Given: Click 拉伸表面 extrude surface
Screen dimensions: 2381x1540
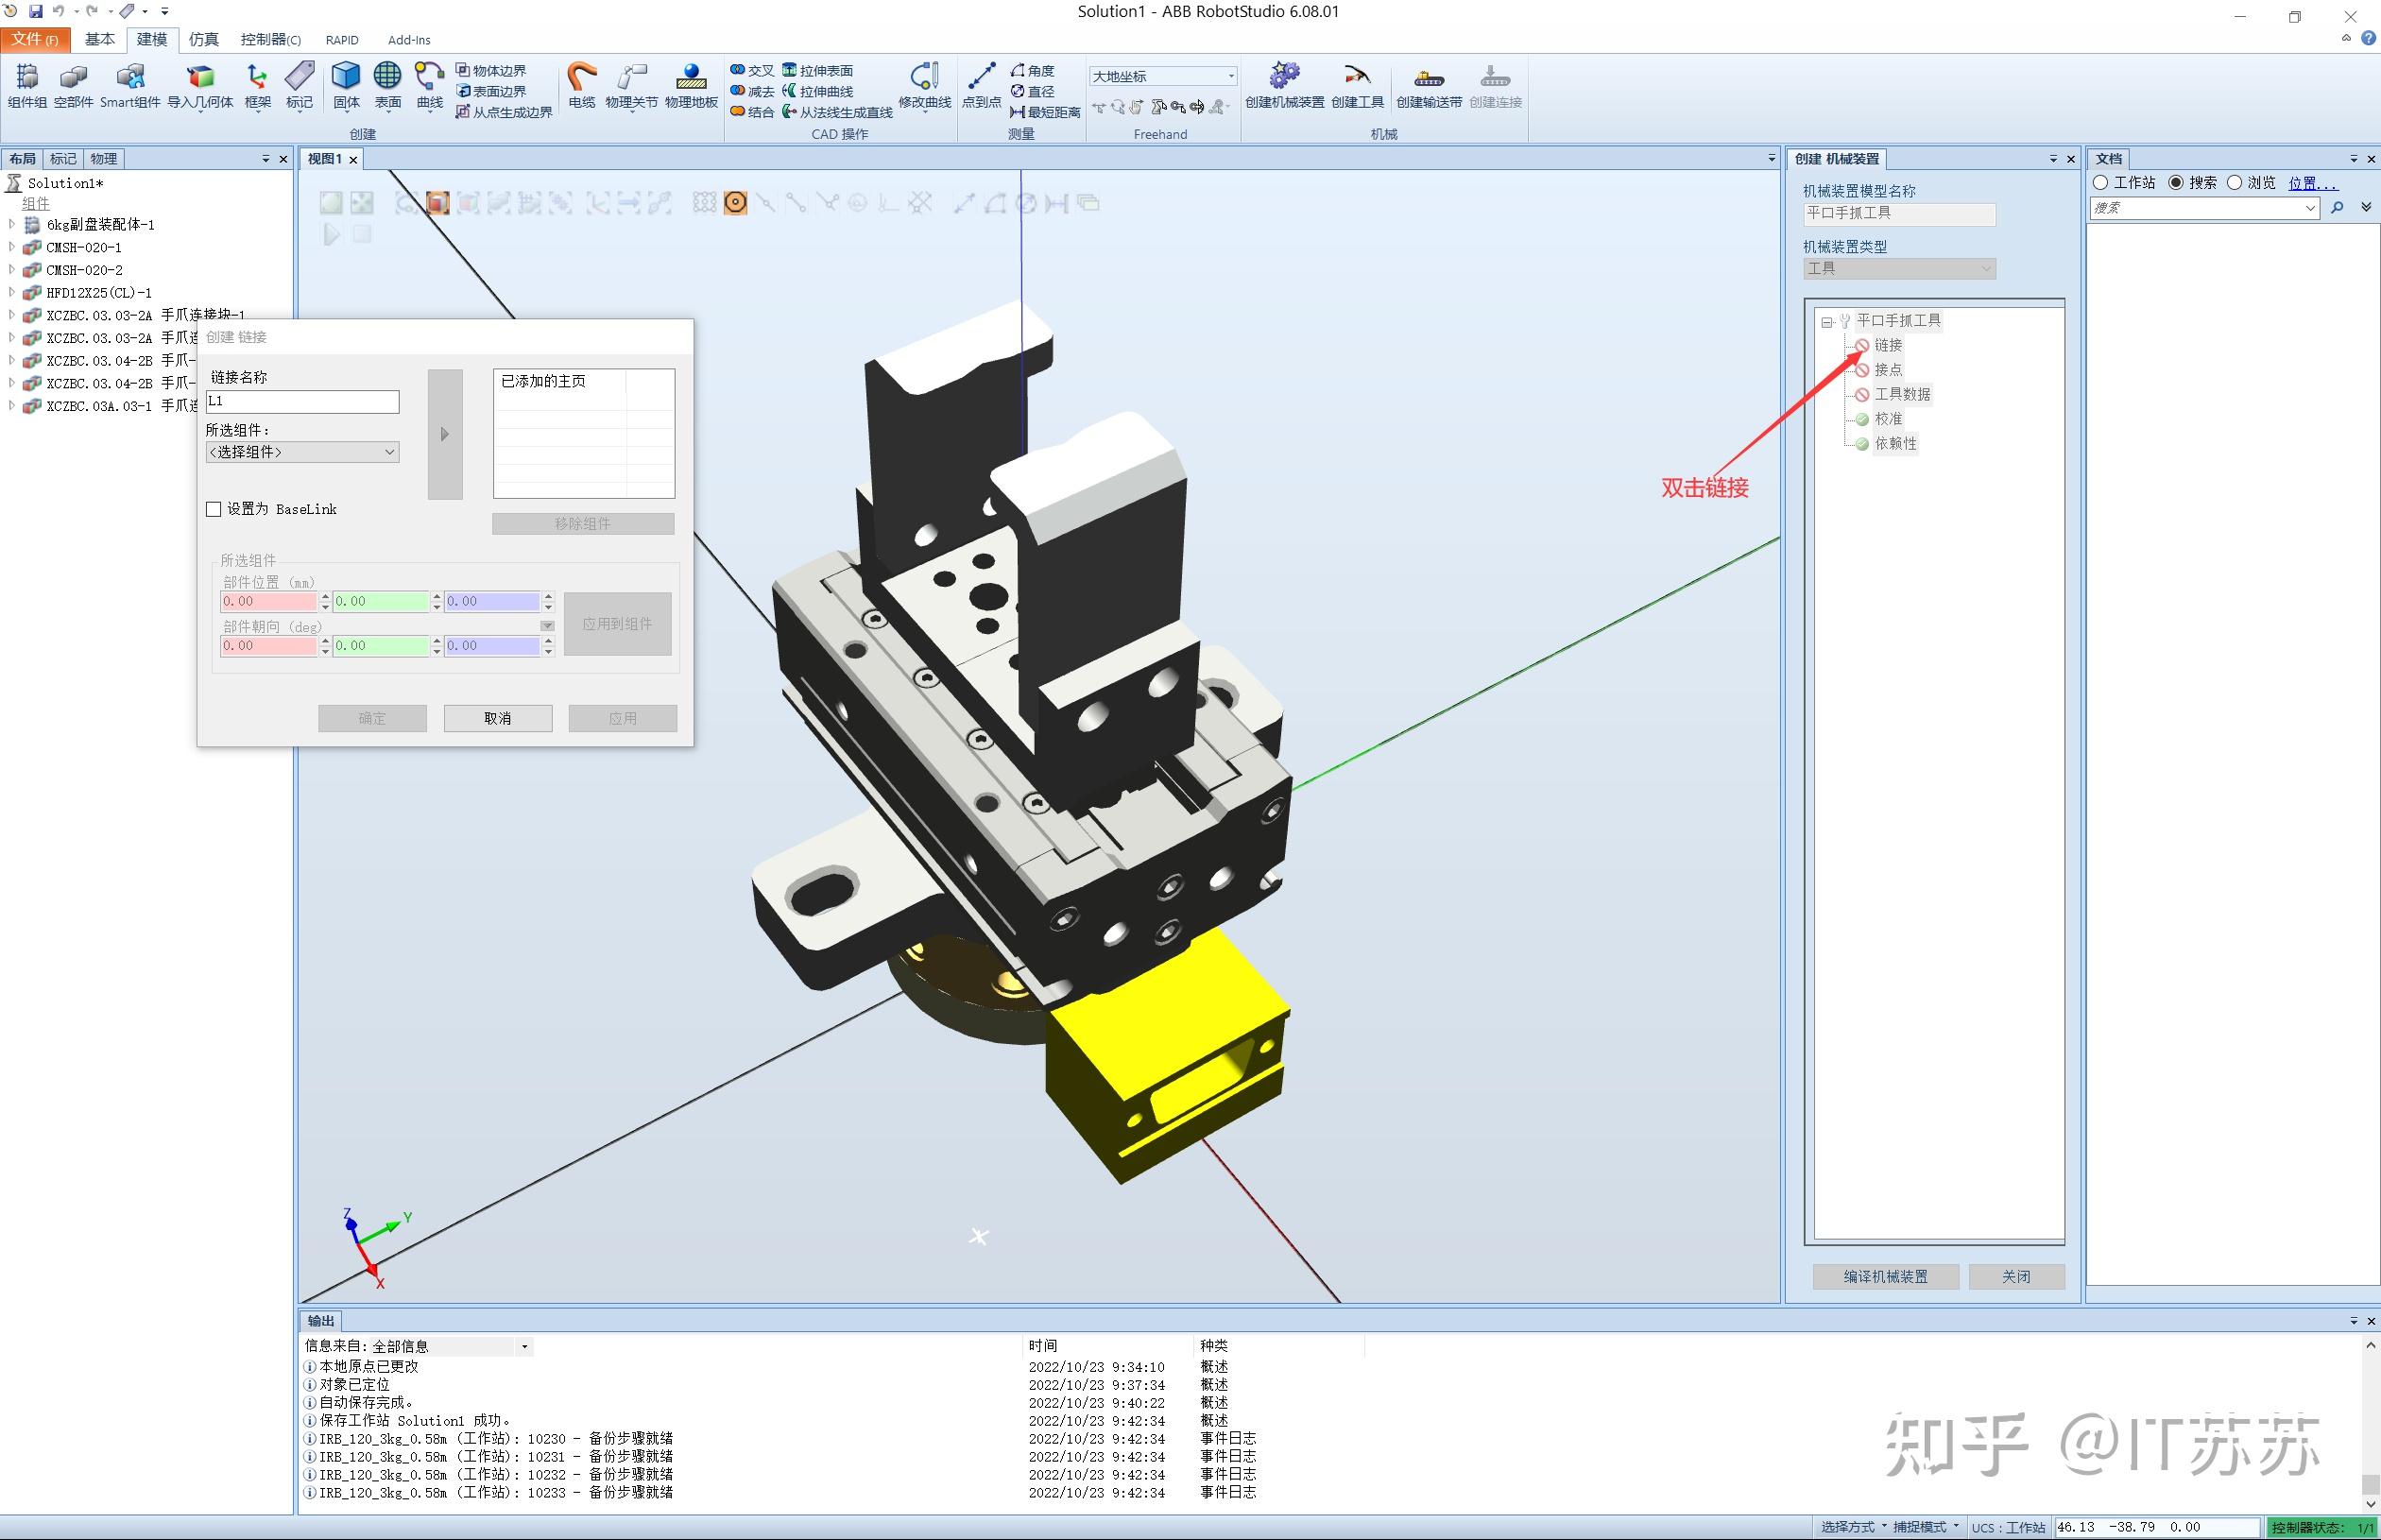Looking at the screenshot, I should point(818,70).
